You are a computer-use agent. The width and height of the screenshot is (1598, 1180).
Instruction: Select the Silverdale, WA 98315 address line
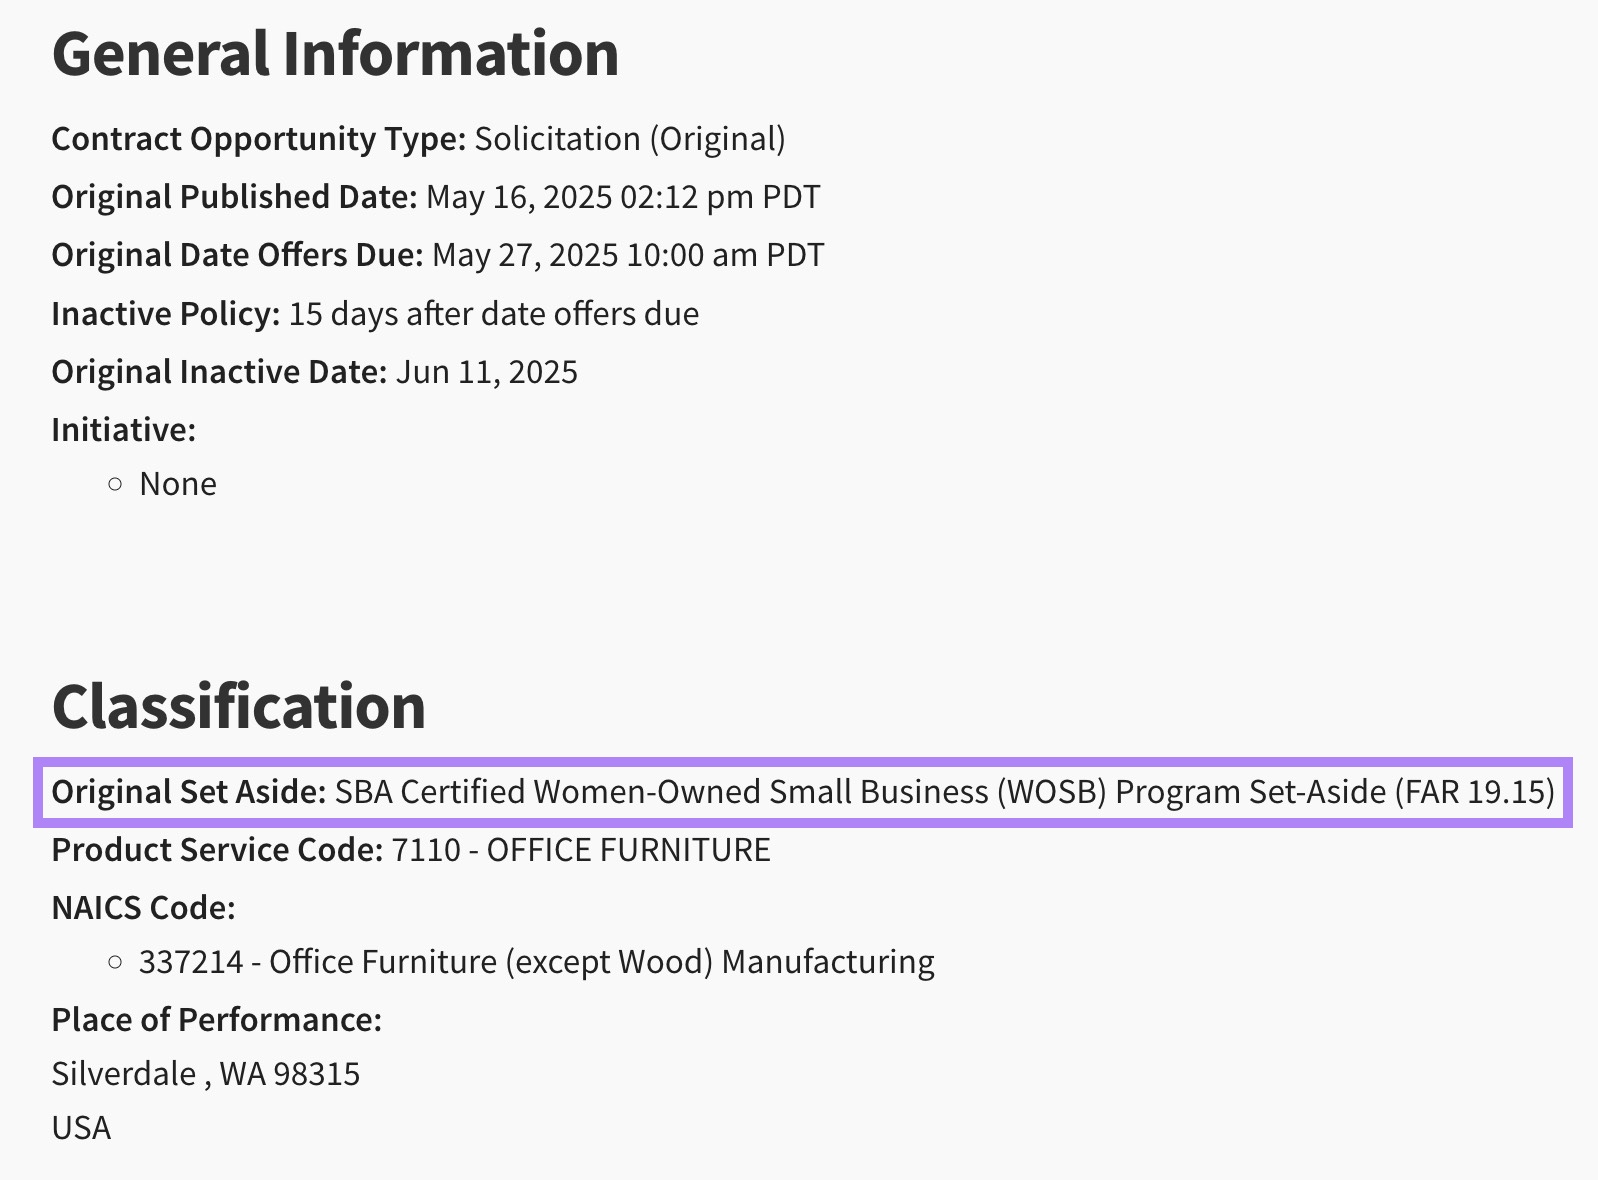point(205,1074)
